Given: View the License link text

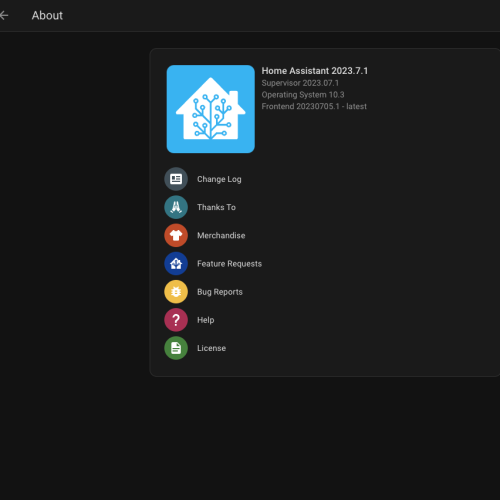Looking at the screenshot, I should pyautogui.click(x=211, y=348).
